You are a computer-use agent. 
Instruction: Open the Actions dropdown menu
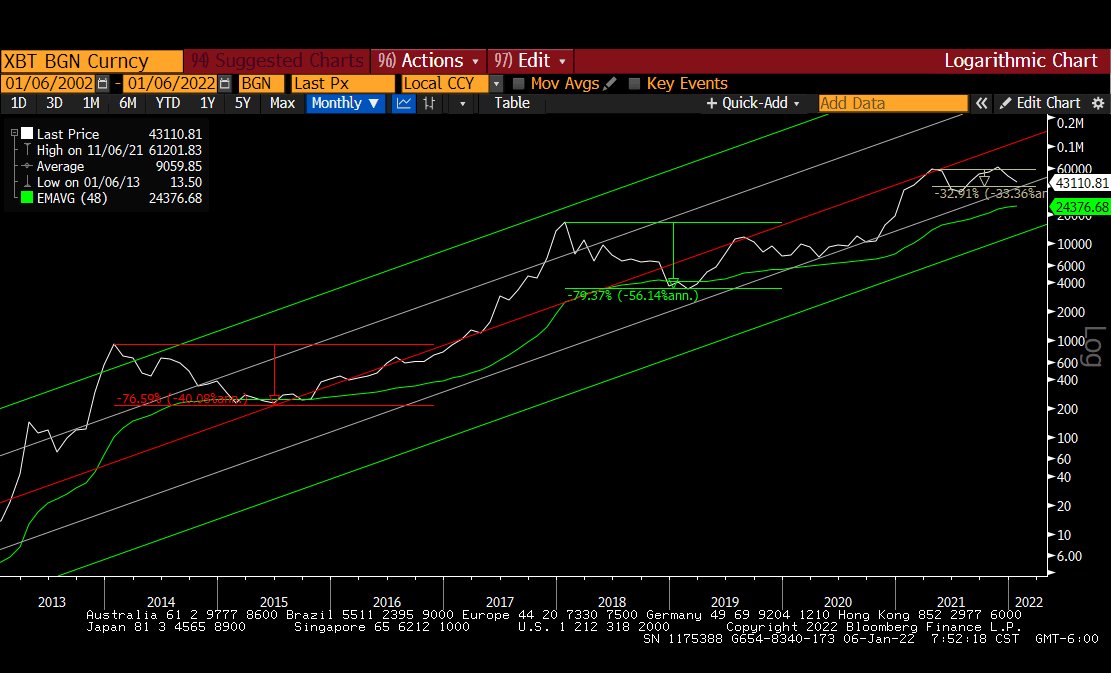coord(427,61)
